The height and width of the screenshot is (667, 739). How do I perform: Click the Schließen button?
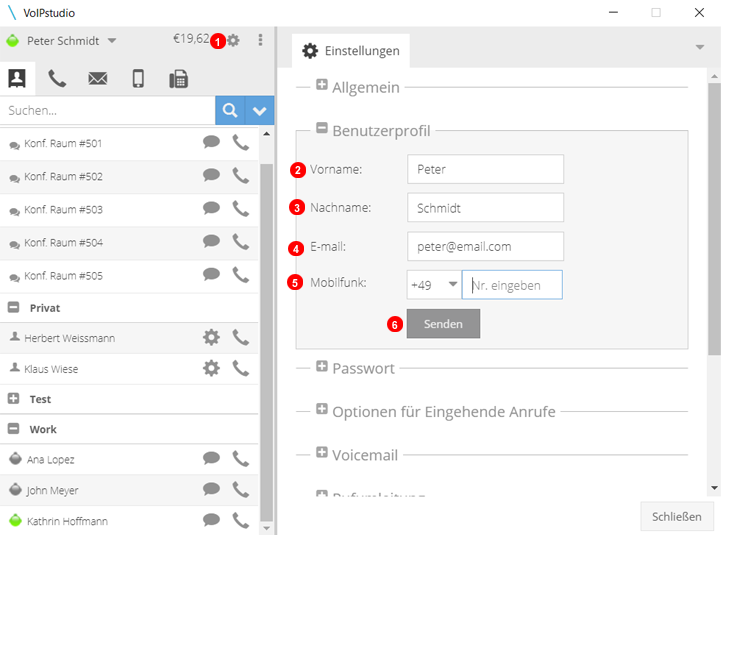[x=677, y=517]
